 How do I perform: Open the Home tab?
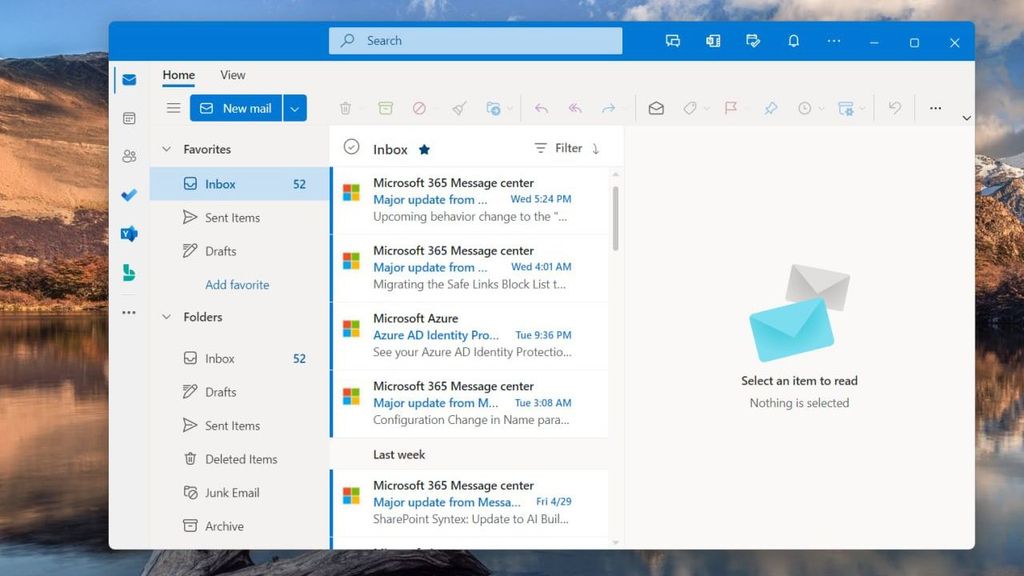[178, 75]
